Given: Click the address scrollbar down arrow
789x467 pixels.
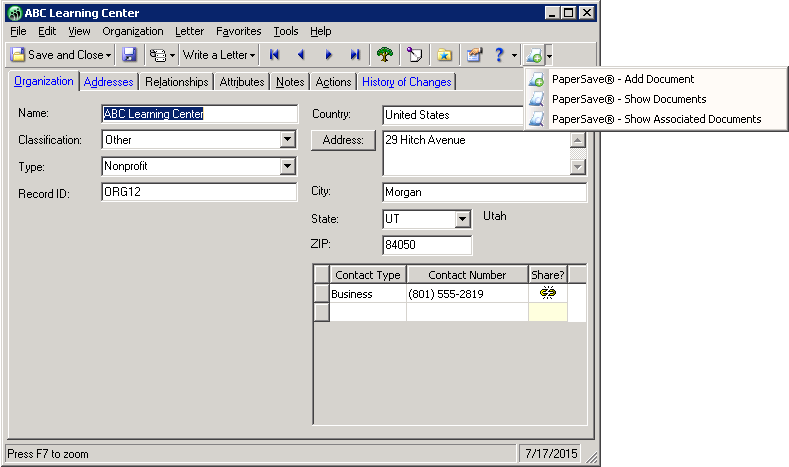Looking at the screenshot, I should tap(578, 167).
